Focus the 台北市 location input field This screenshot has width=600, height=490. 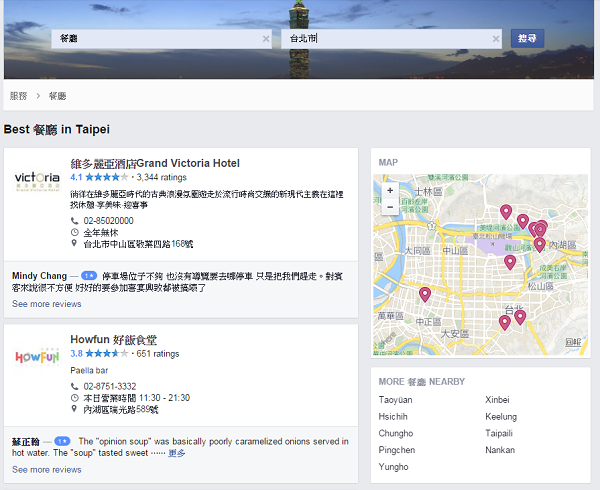391,39
